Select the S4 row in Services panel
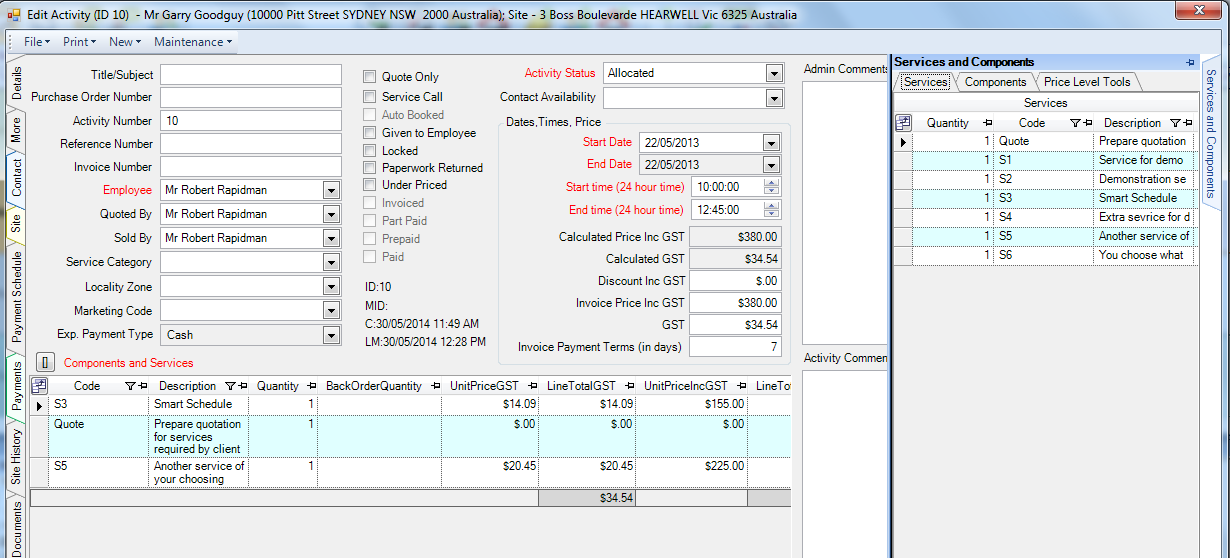Viewport: 1230px width, 558px height. coord(1045,217)
